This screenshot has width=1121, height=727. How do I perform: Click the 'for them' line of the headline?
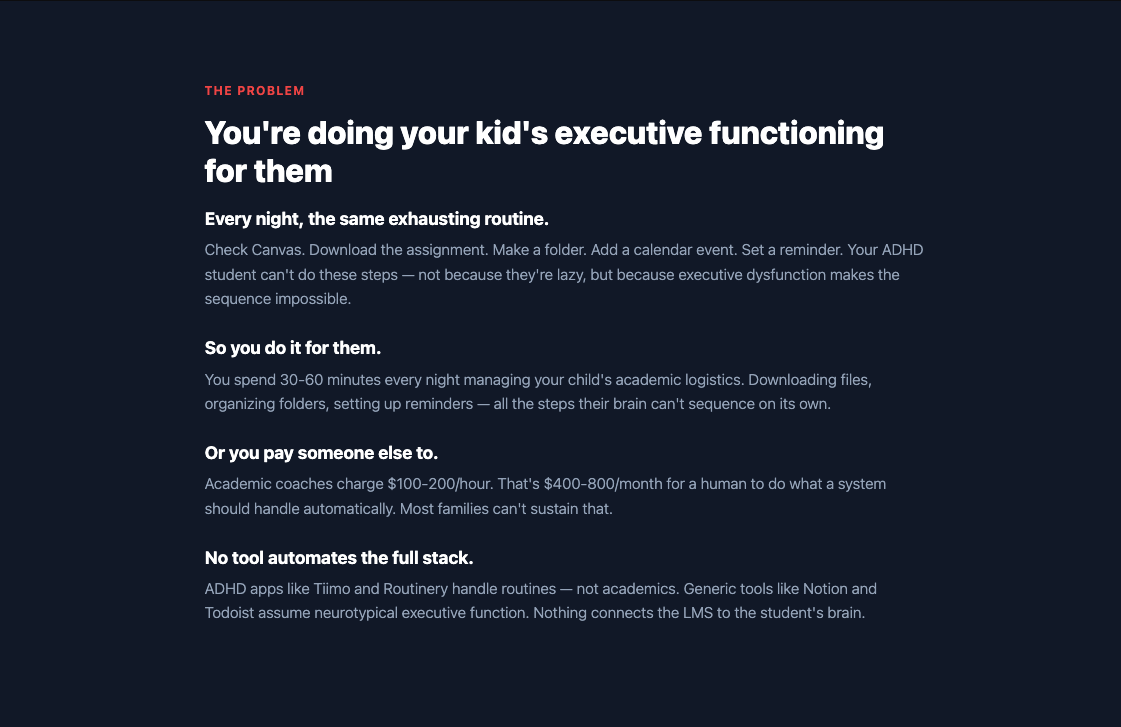coord(268,172)
